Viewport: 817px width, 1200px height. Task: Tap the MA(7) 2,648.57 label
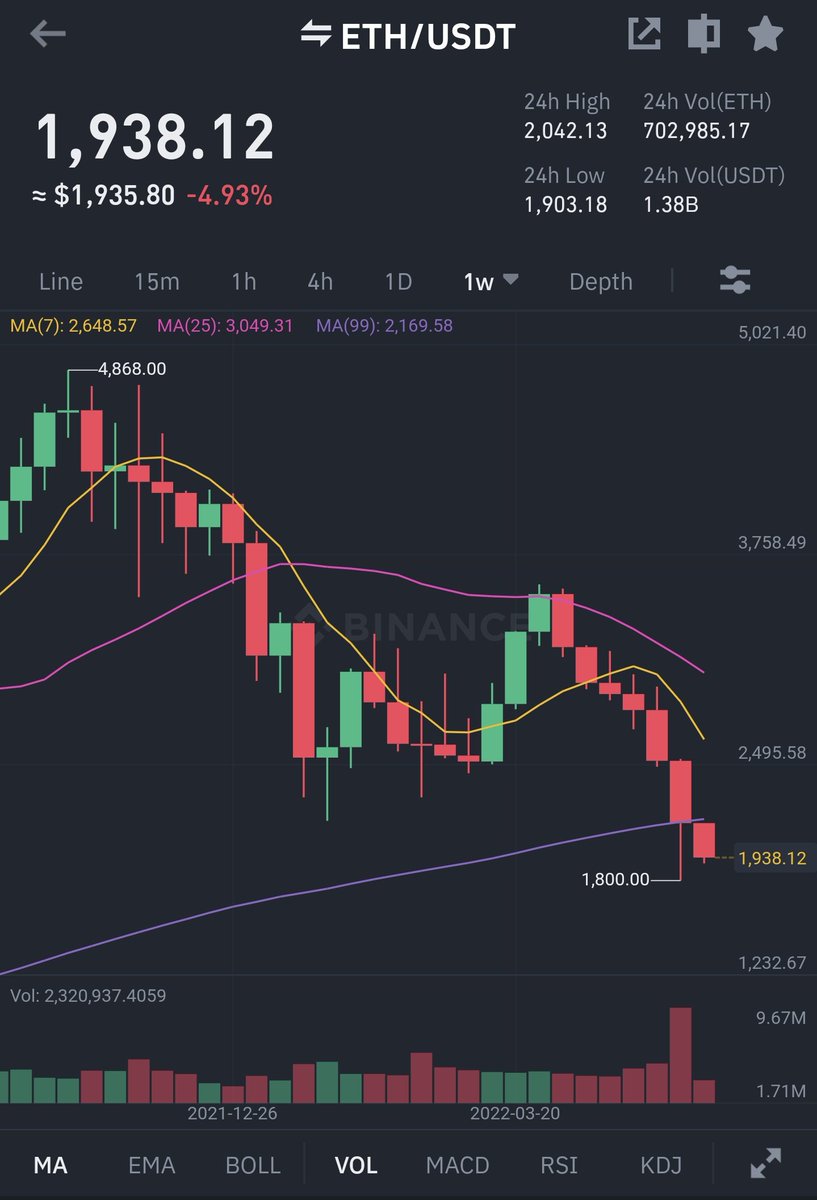[x=72, y=325]
